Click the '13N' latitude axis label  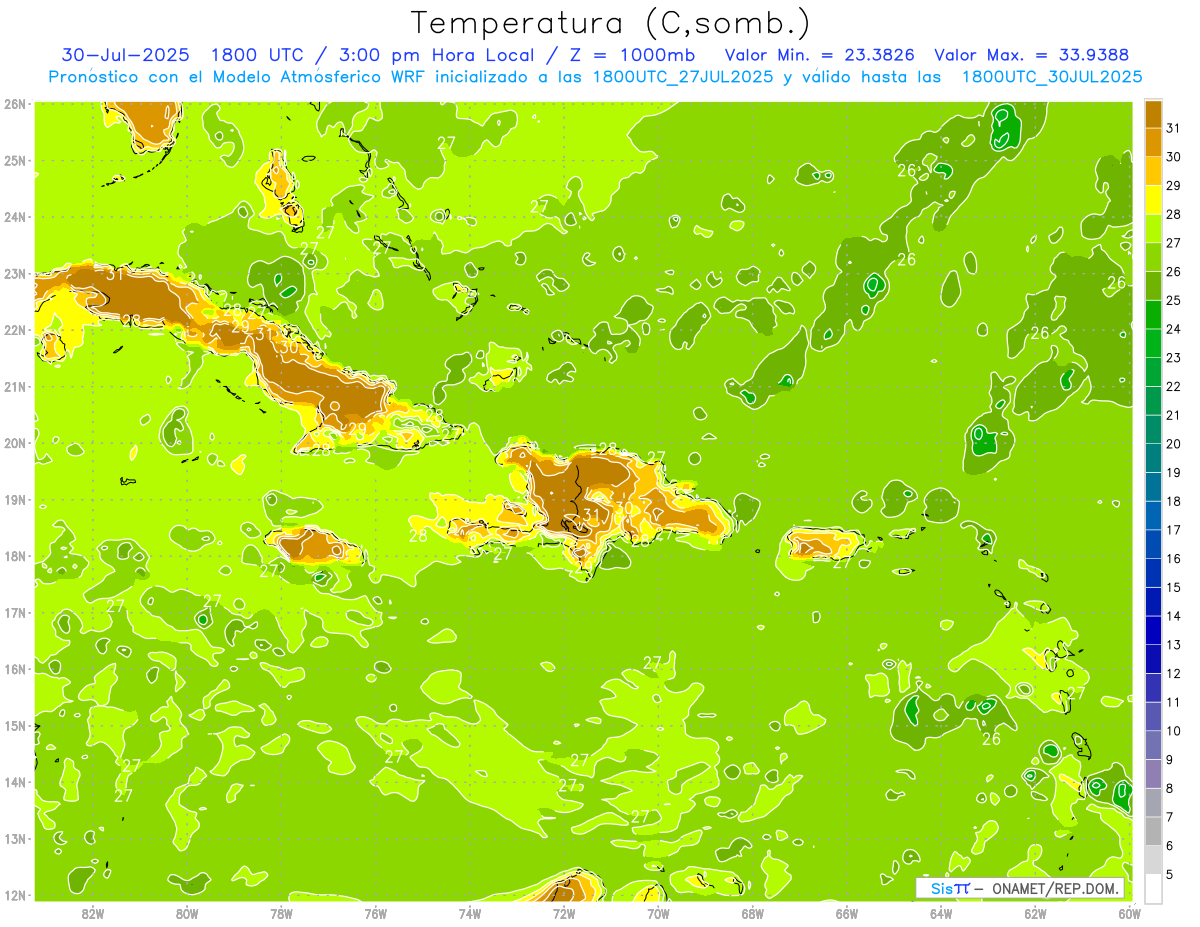[x=14, y=838]
